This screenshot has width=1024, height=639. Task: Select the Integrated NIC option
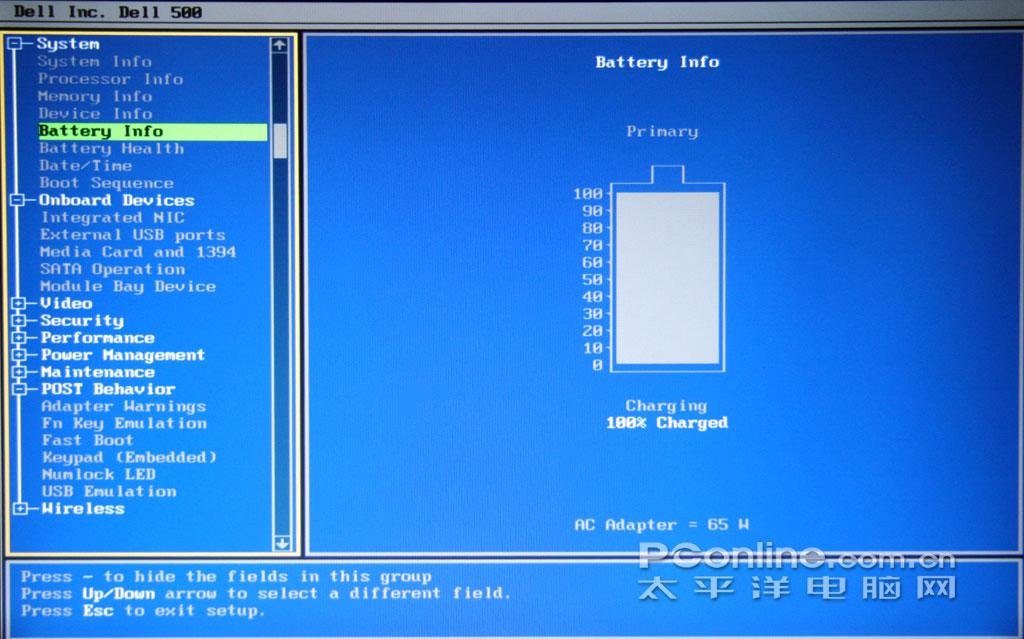point(112,217)
